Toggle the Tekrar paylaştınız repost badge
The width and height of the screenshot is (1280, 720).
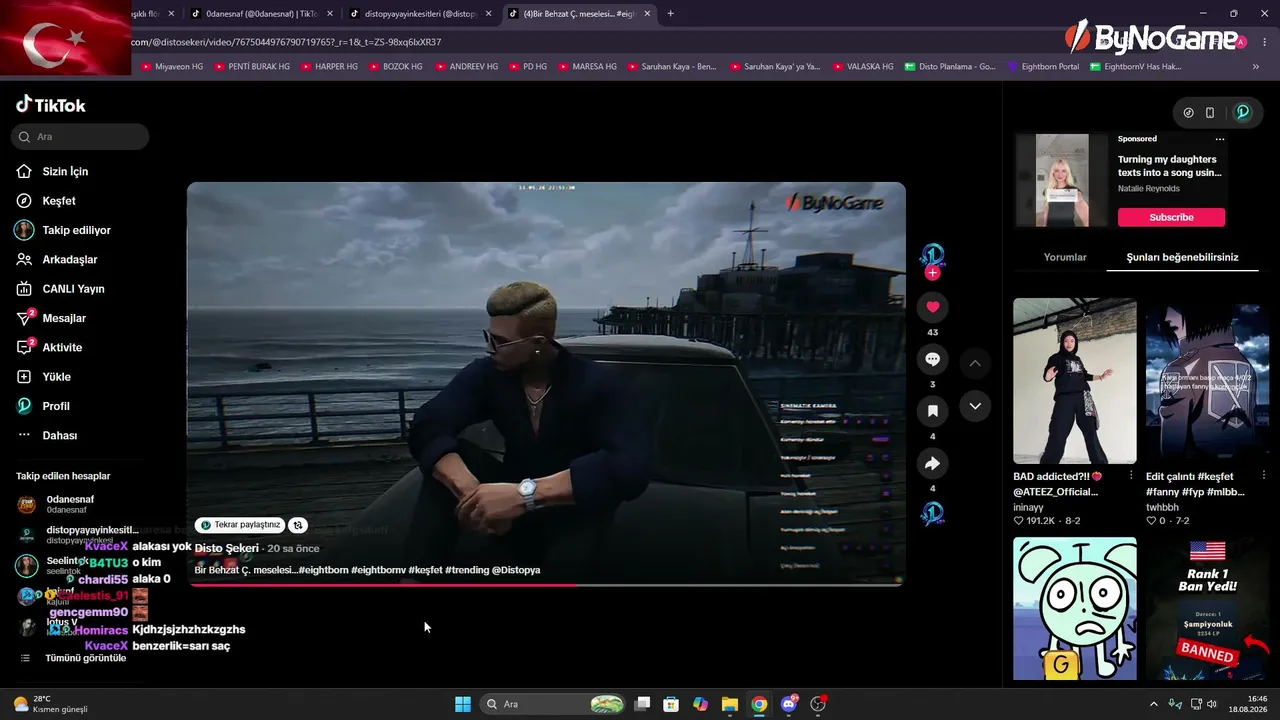(x=240, y=525)
